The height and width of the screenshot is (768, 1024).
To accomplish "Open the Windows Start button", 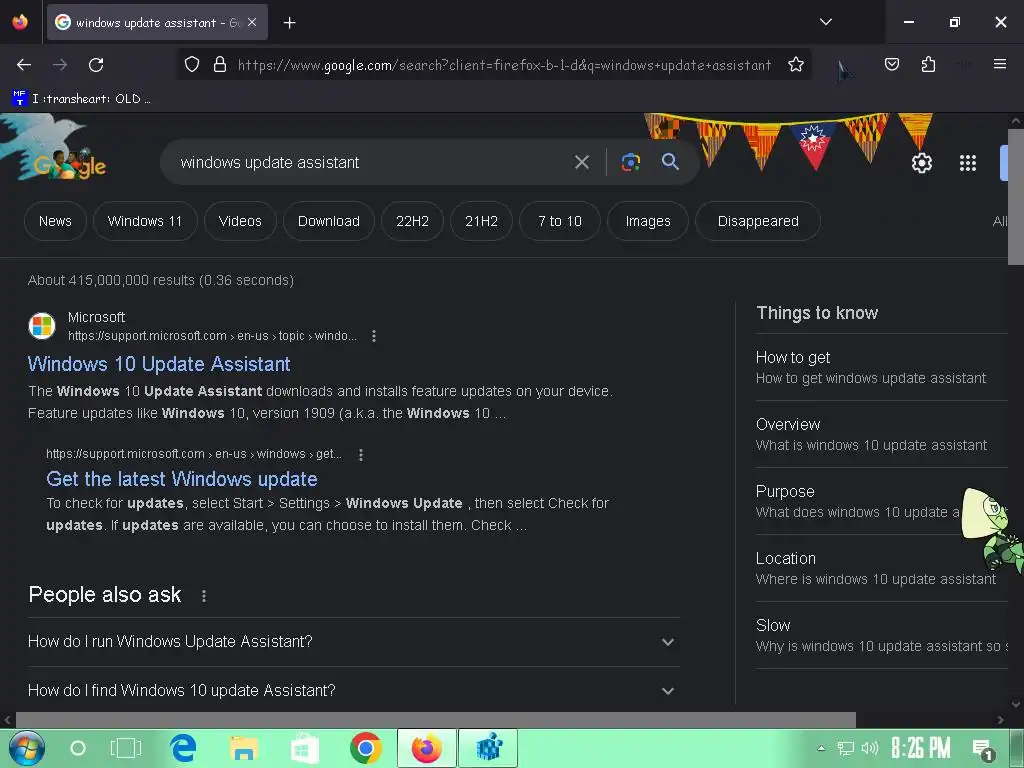I will [x=27, y=748].
